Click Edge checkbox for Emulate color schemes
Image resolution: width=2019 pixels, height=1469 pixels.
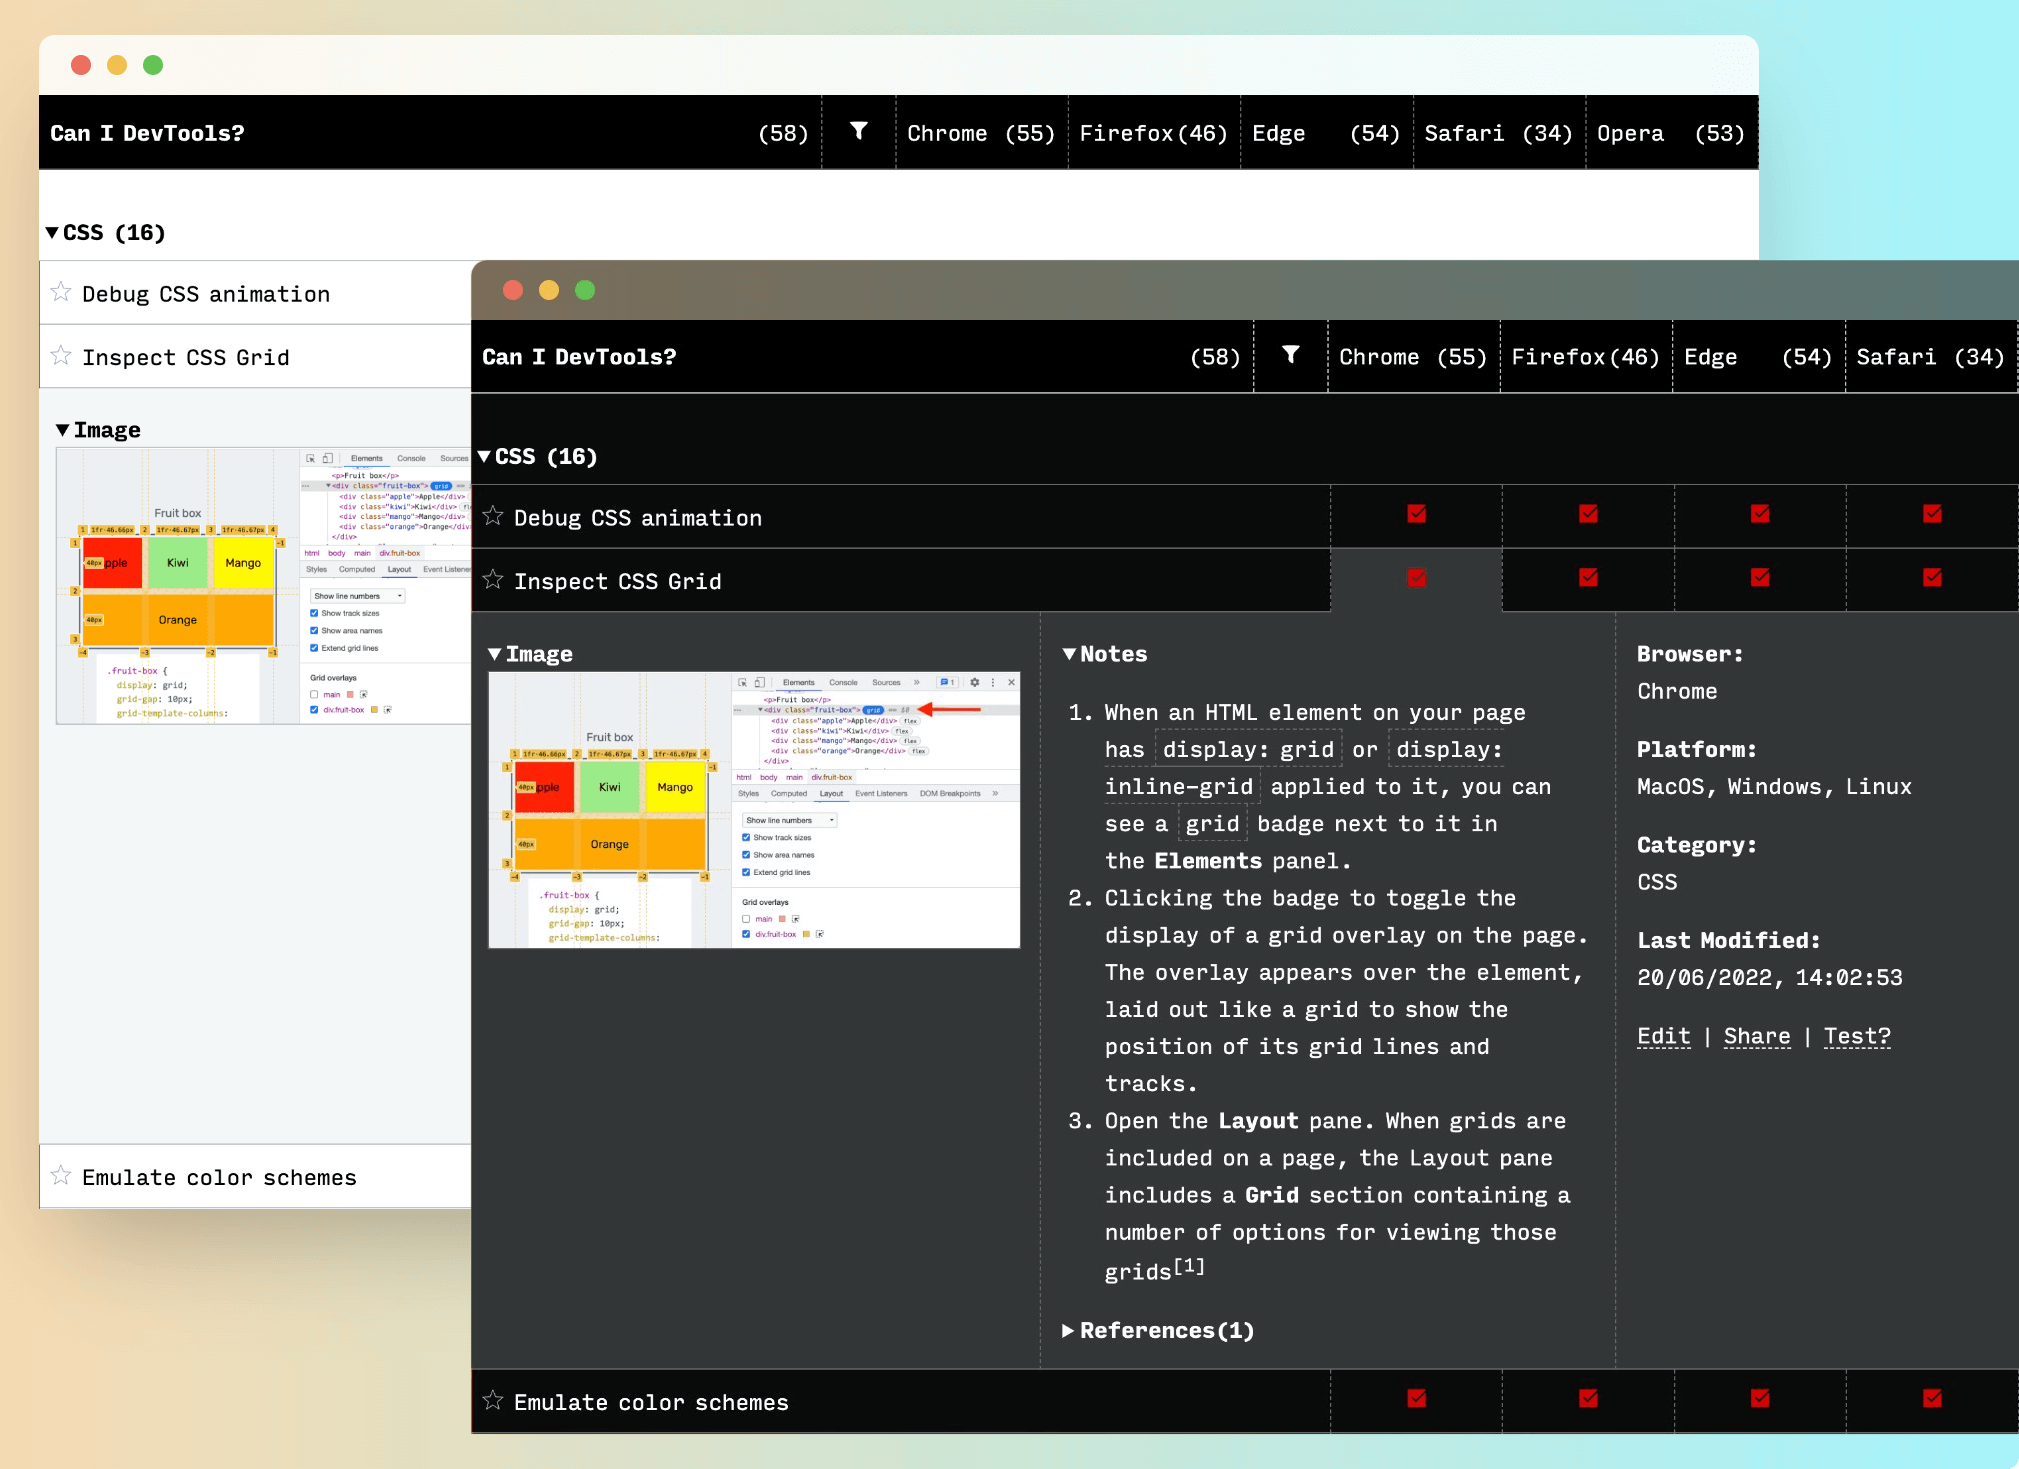pos(1760,1399)
